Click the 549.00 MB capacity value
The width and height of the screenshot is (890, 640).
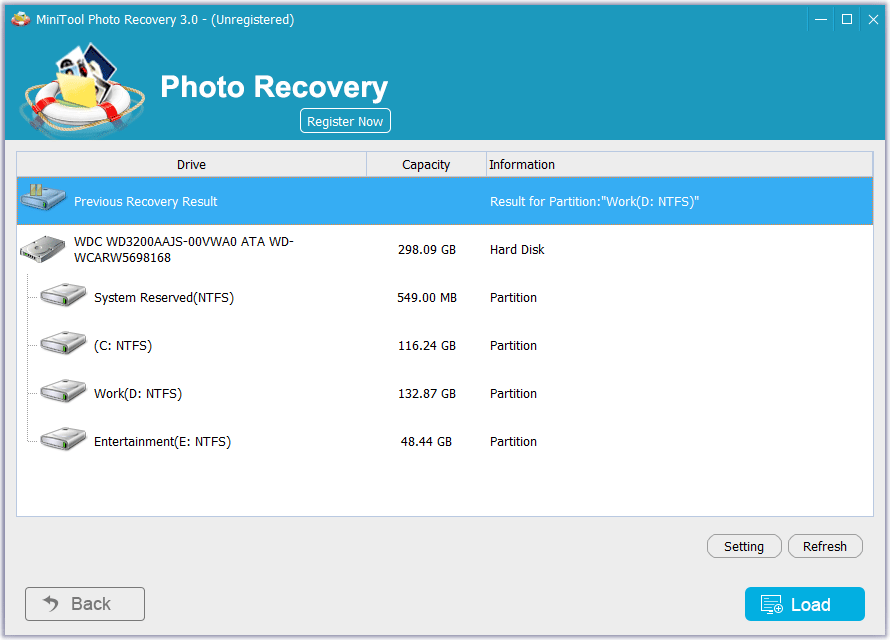click(x=427, y=298)
